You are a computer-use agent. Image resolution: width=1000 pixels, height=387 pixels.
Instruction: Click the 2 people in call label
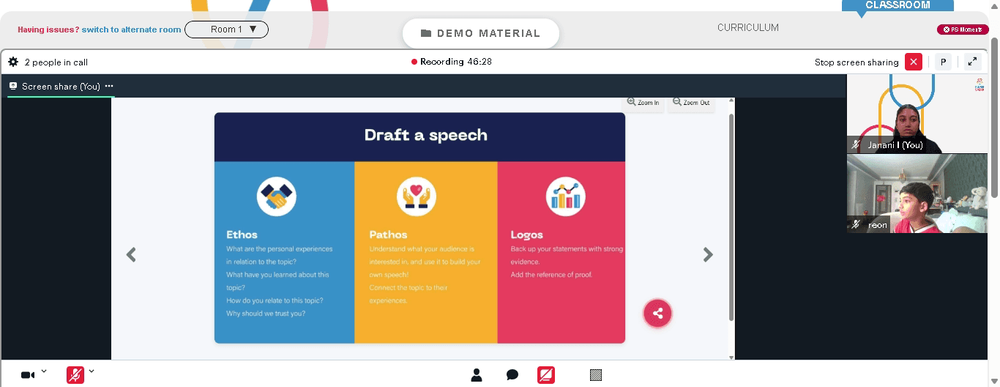[x=56, y=62]
